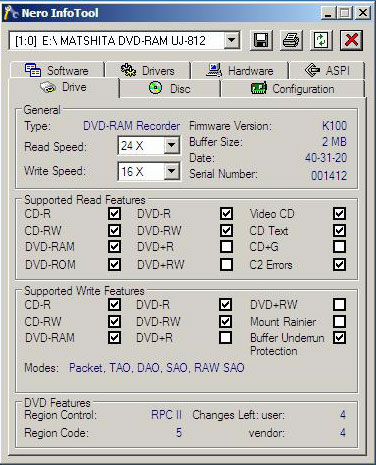Click the red X exit icon
Screen dimensions: 376x465
coord(351,41)
